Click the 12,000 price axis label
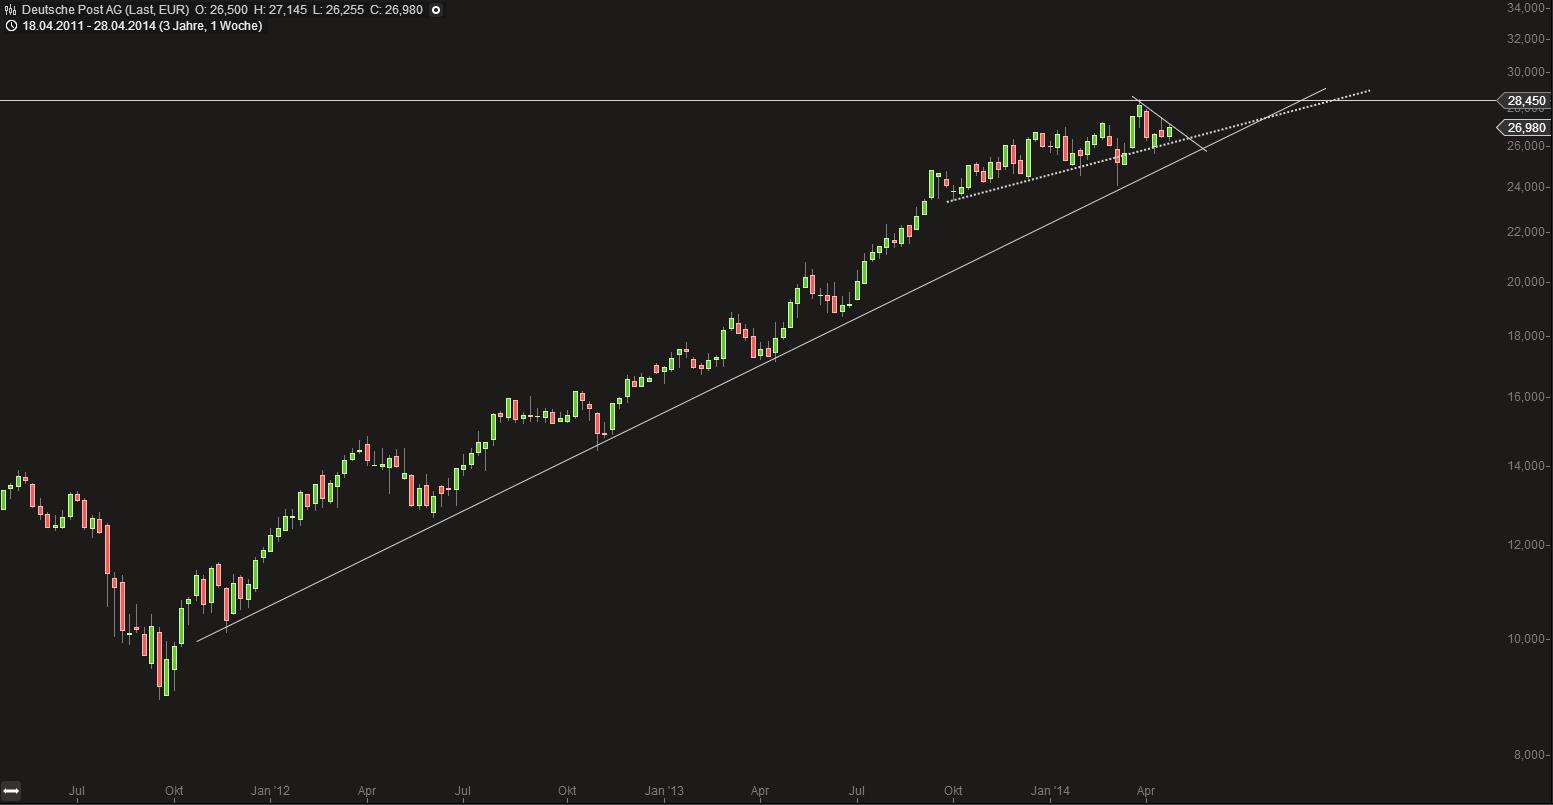 pos(1527,545)
